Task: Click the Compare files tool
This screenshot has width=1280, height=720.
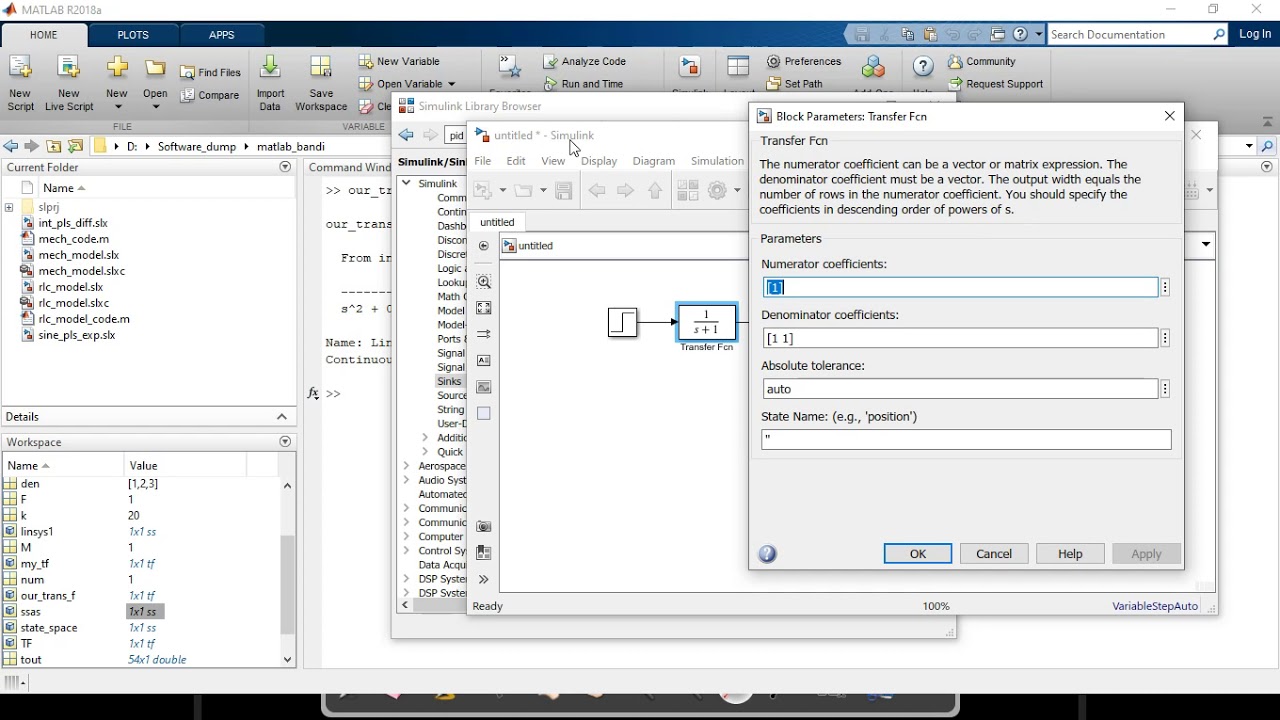Action: [x=210, y=96]
